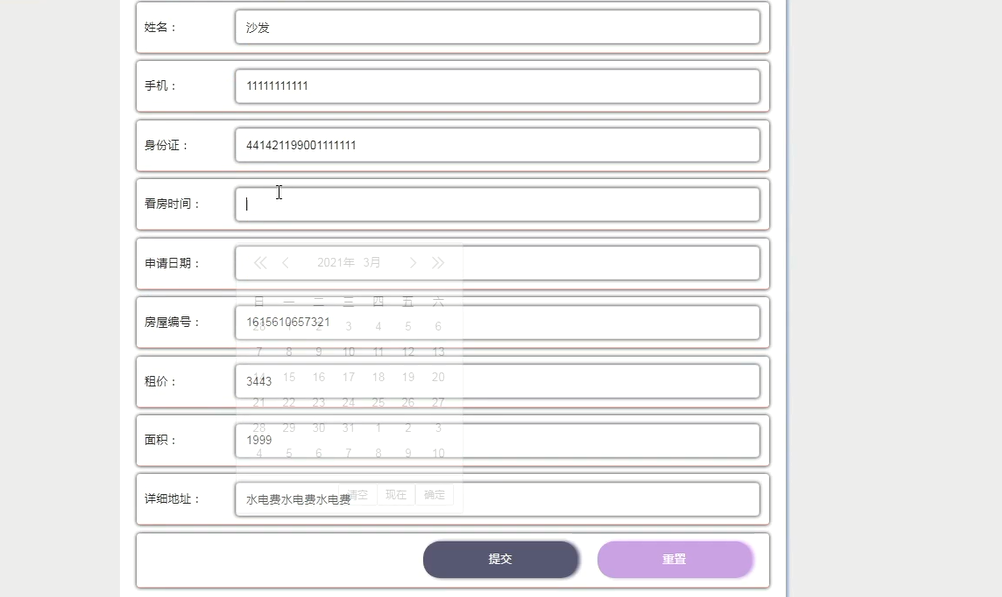Click the double-left arrow to go to previous year
This screenshot has height=597, width=1002.
click(259, 262)
